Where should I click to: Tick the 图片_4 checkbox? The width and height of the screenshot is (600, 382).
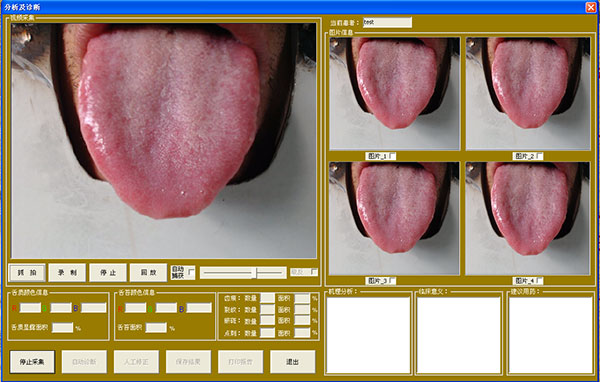click(539, 281)
